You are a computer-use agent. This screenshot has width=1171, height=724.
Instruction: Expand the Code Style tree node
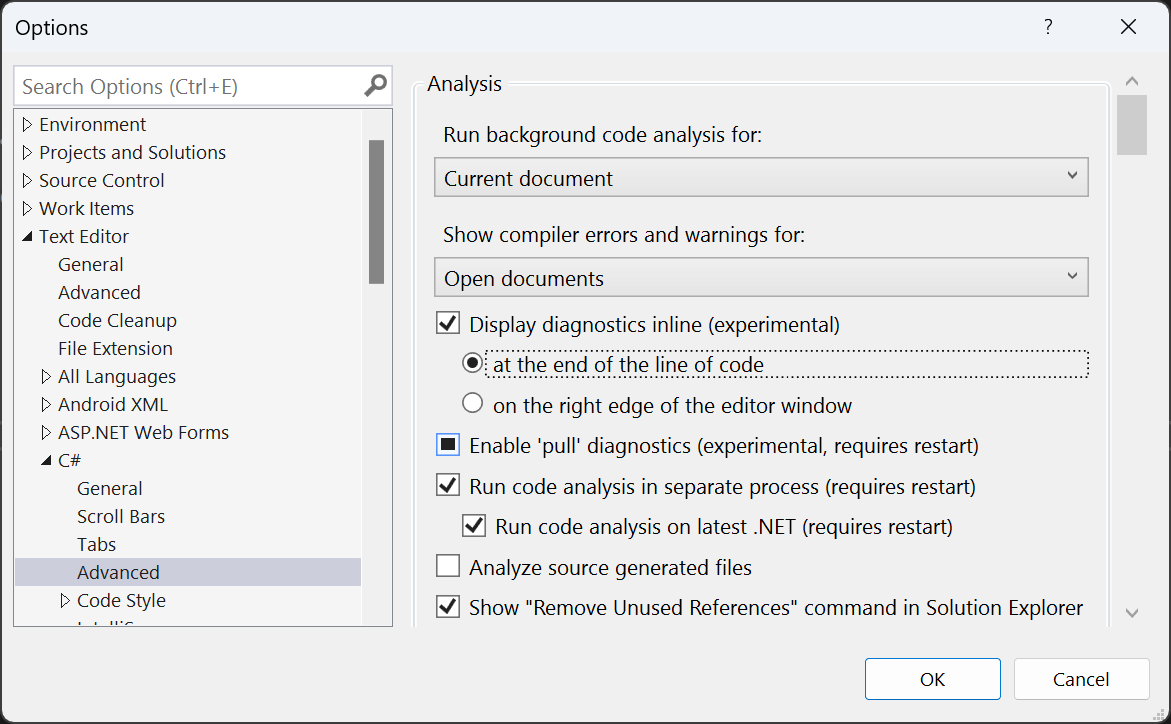[63, 600]
